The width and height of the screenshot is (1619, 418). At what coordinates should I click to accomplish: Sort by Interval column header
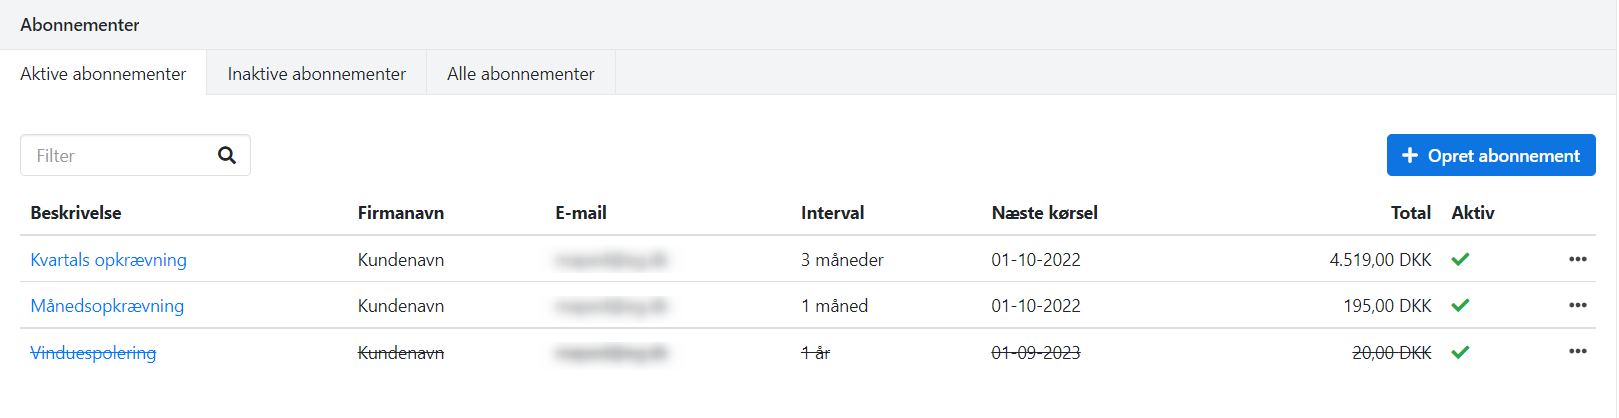pos(832,212)
